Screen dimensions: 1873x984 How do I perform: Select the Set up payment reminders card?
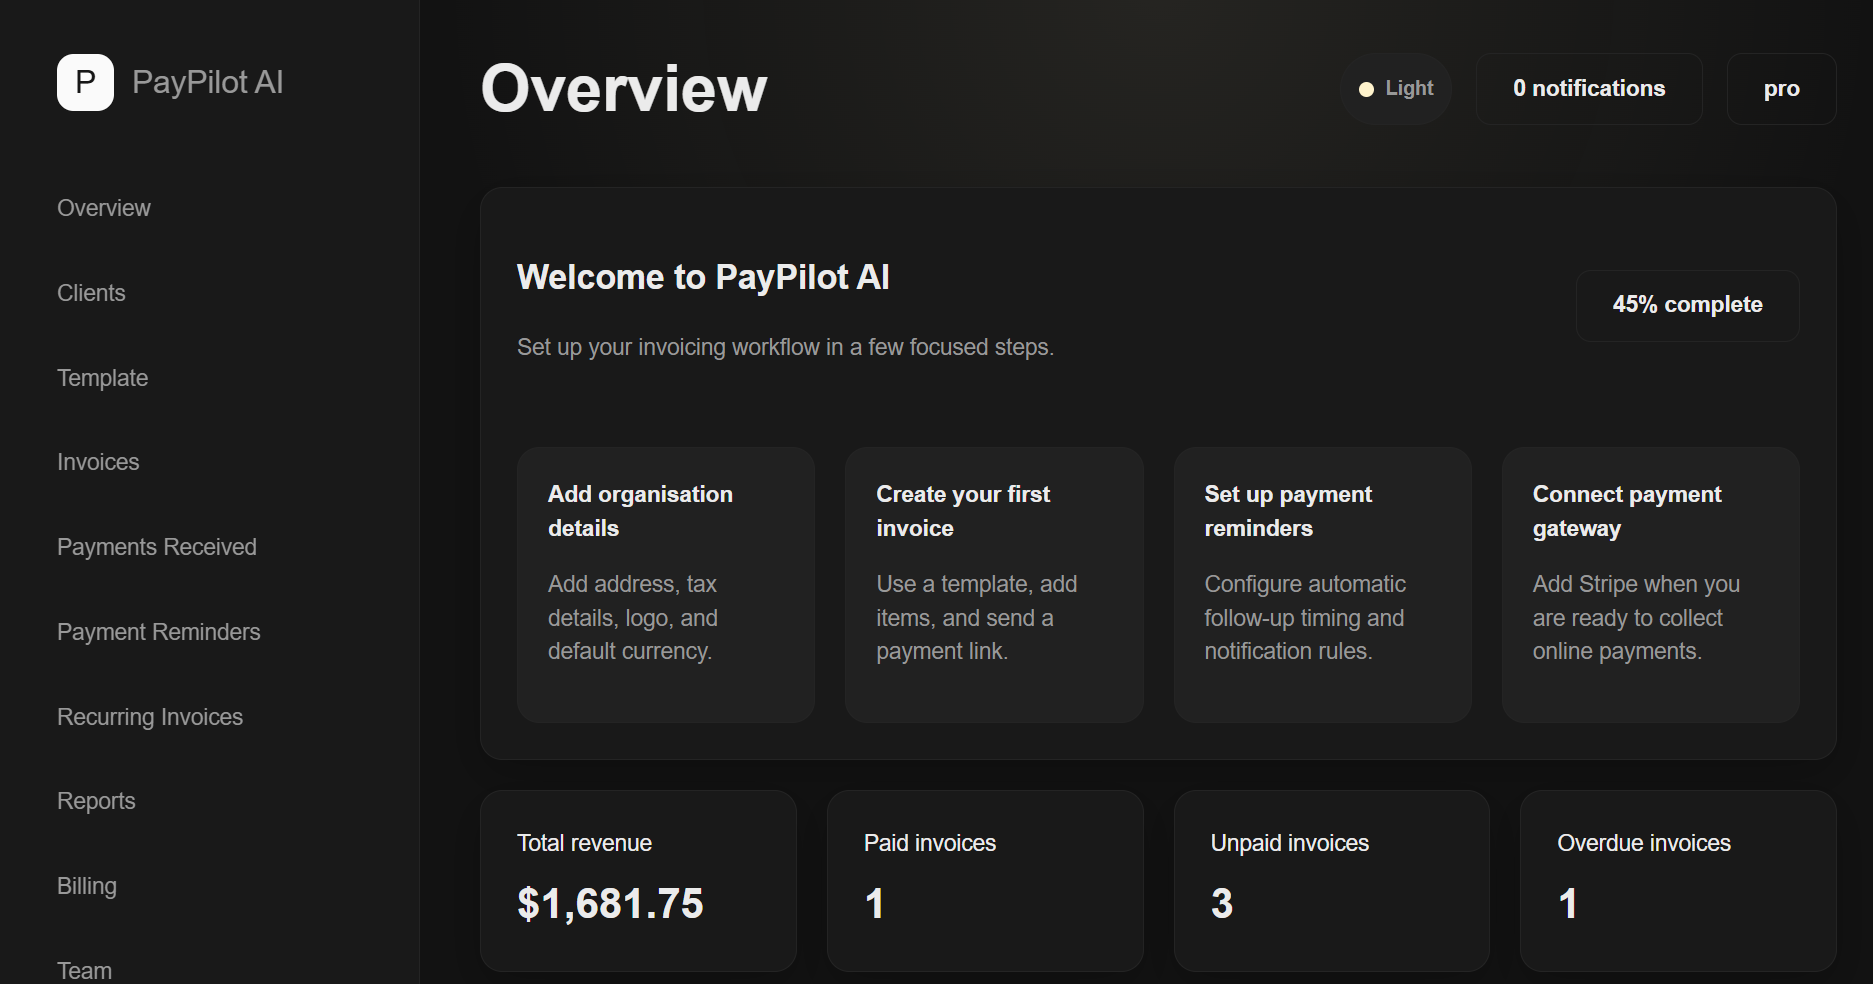click(x=1322, y=585)
